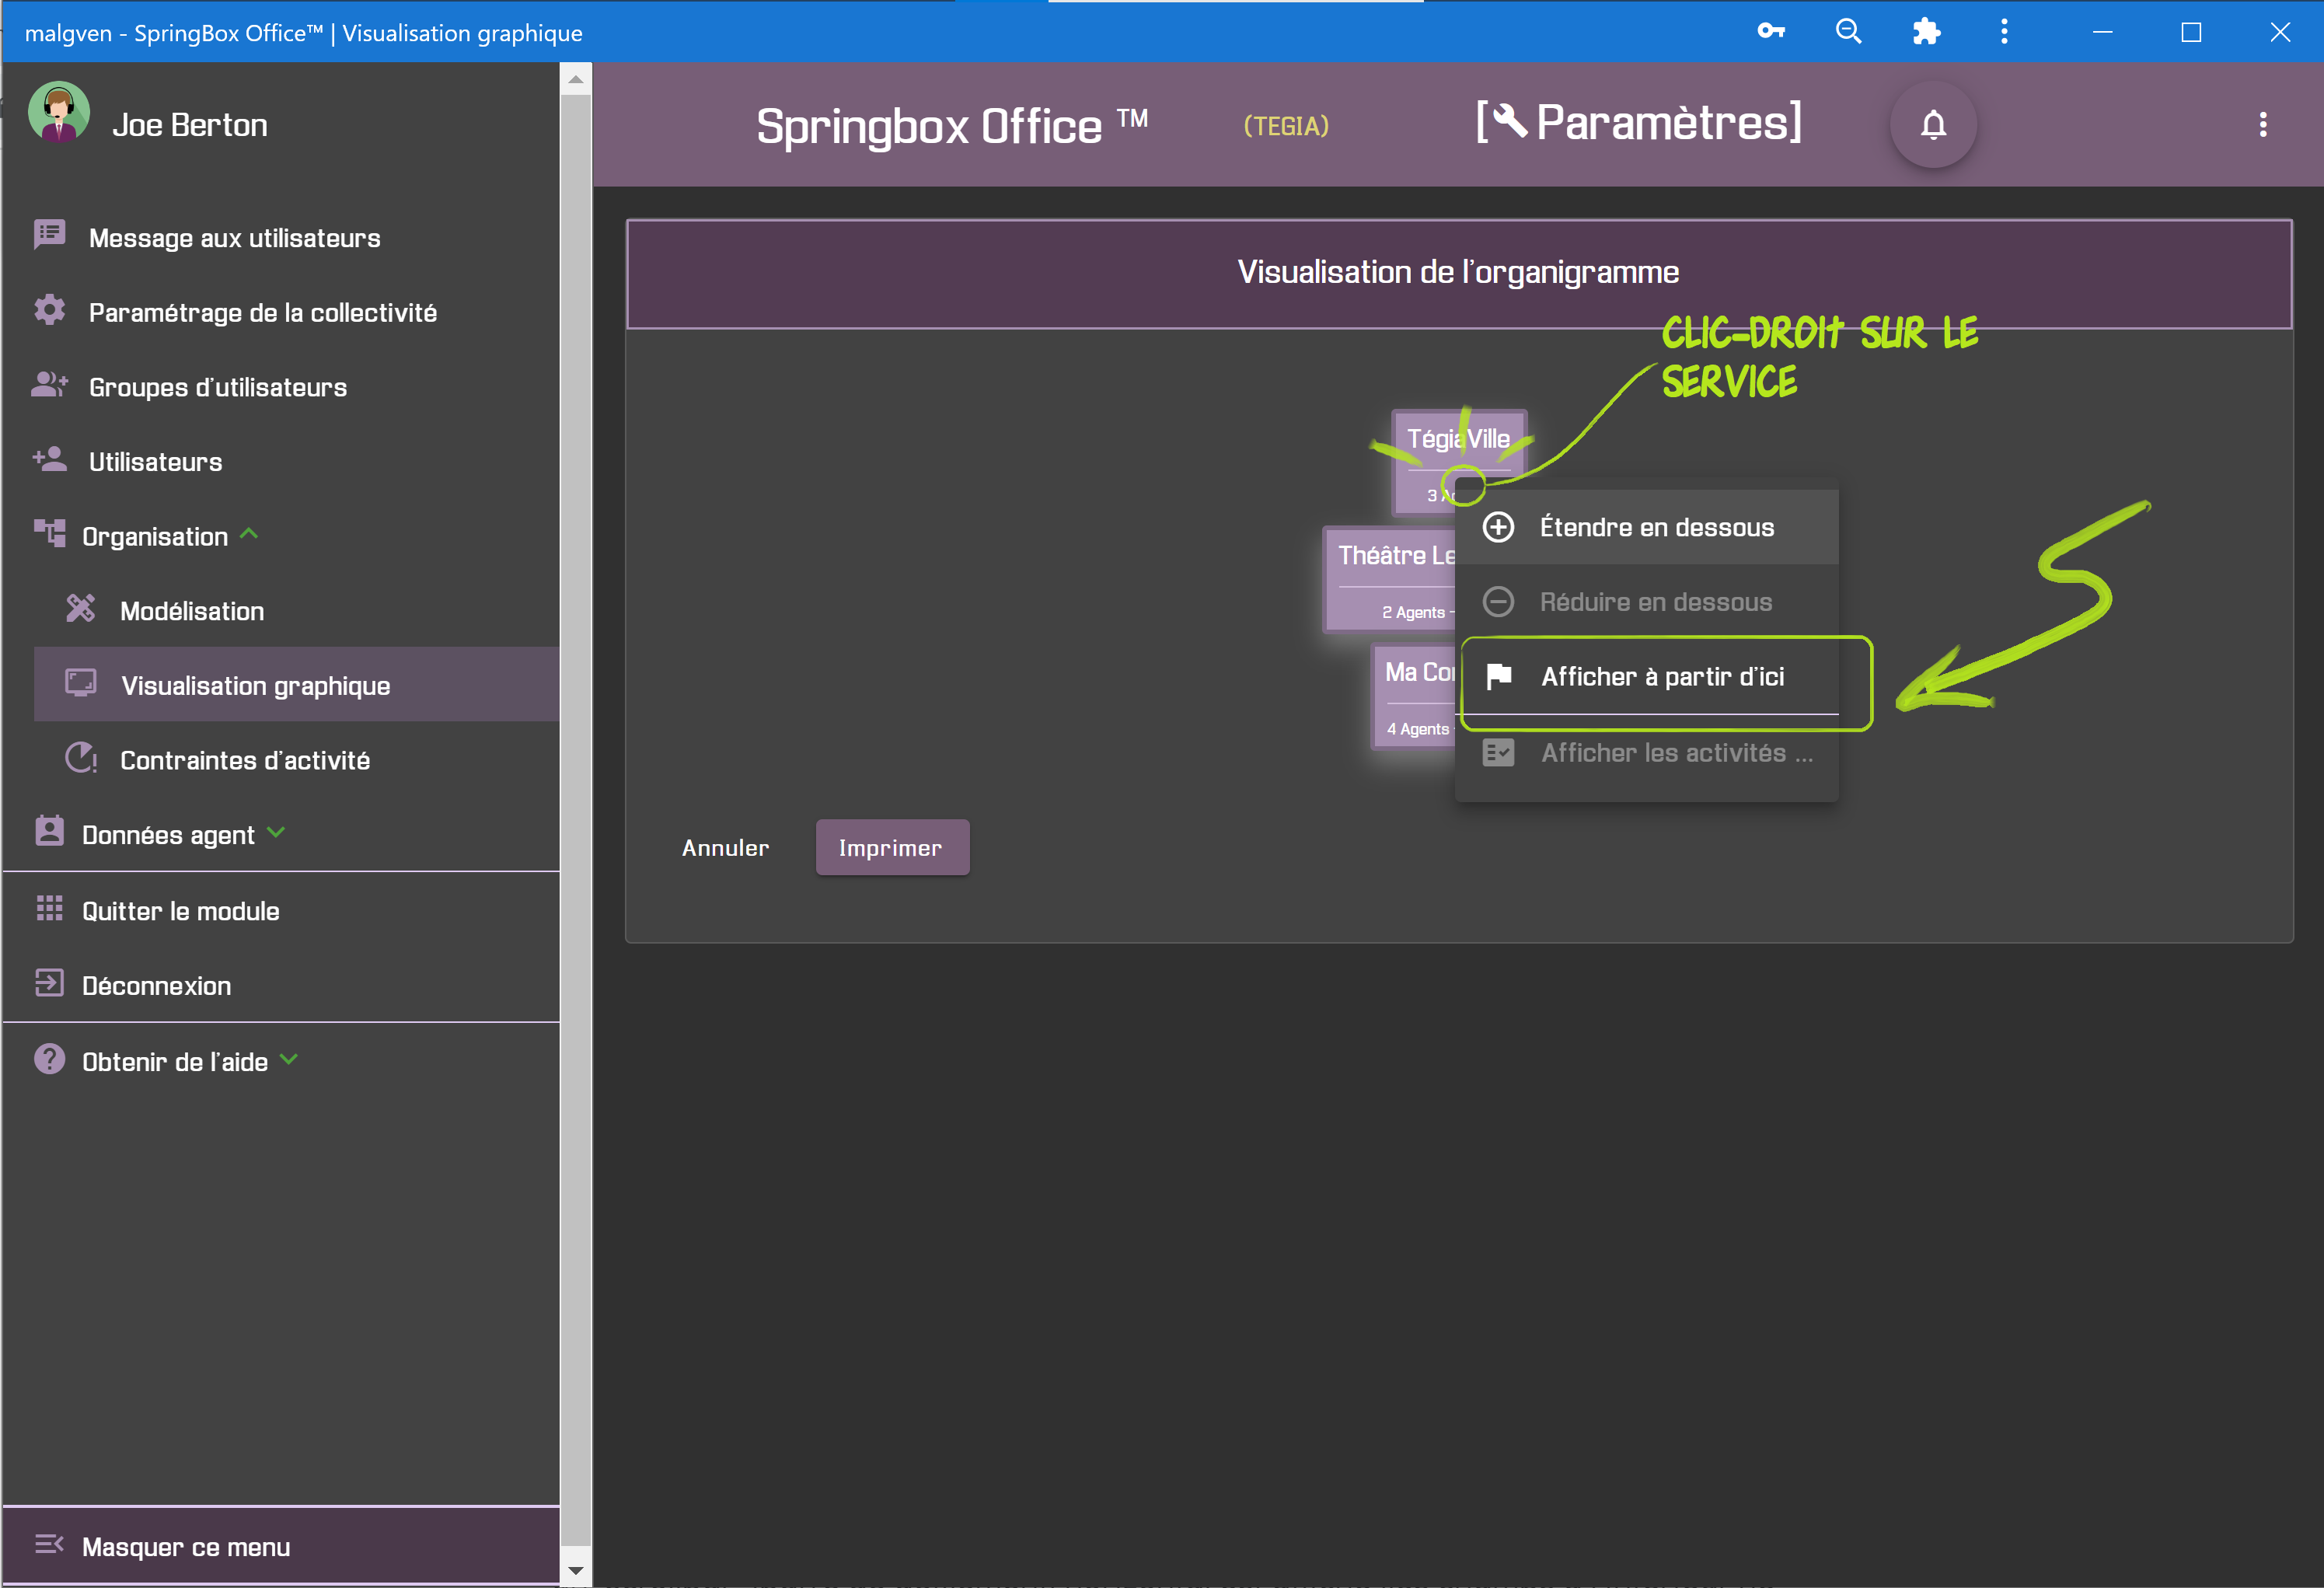Image resolution: width=2324 pixels, height=1588 pixels.
Task: Open Contraintes d'activité in sidebar
Action: coord(296,759)
